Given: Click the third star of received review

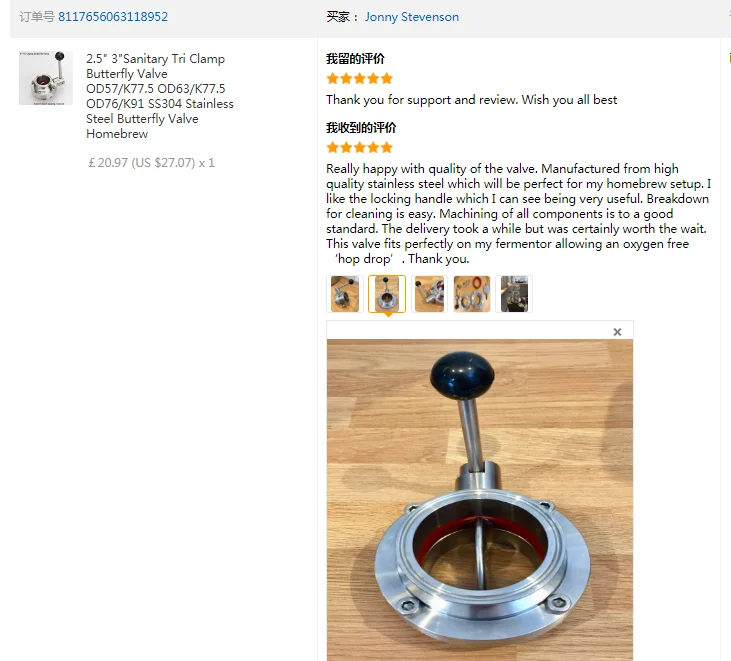Looking at the screenshot, I should (359, 148).
